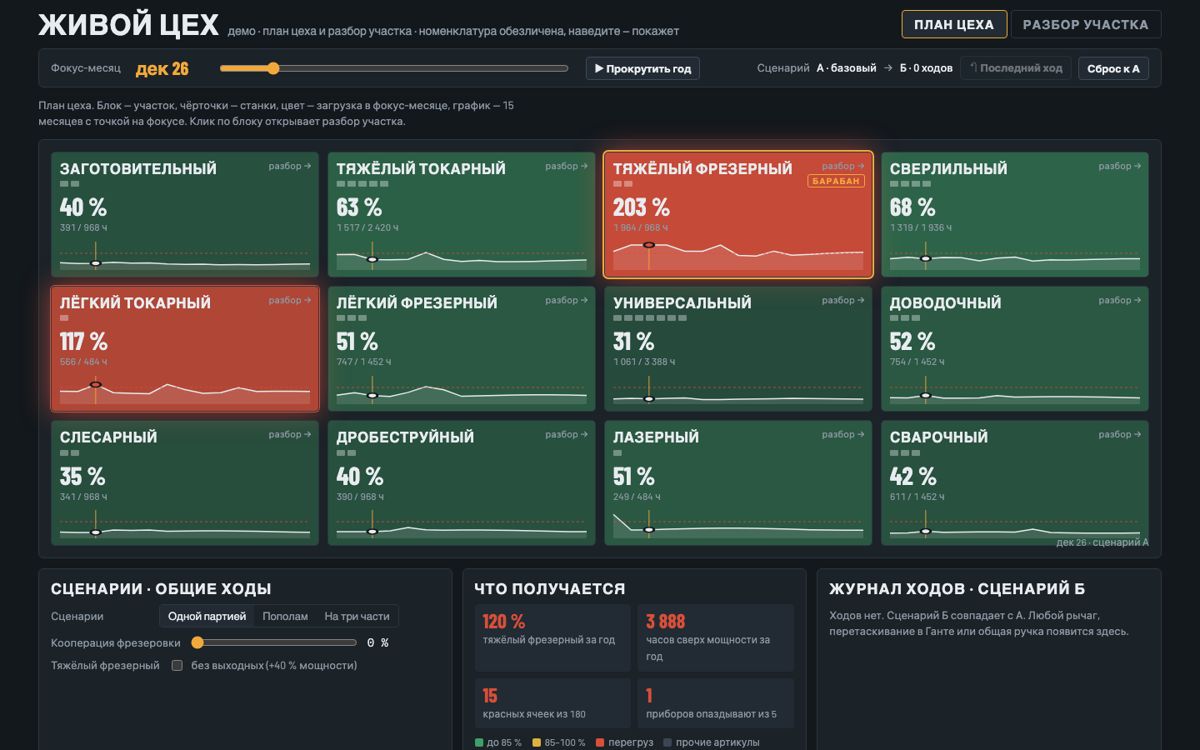Click the 85–100 % legend entry

pyautogui.click(x=558, y=743)
